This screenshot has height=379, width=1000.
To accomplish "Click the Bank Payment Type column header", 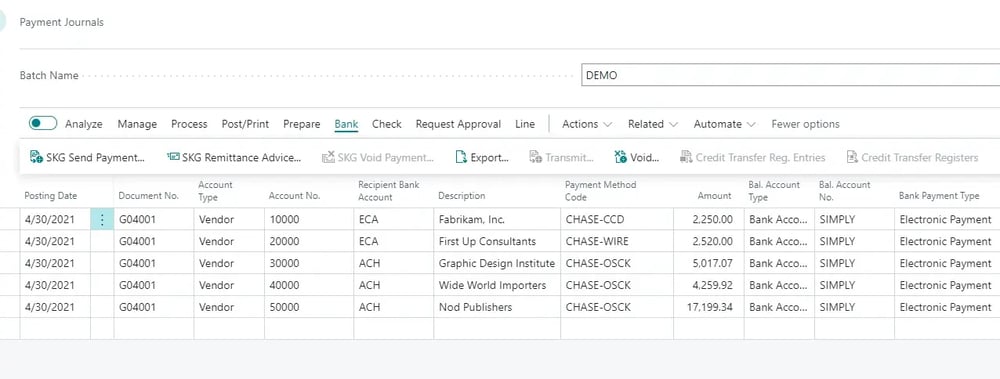I will (939, 196).
